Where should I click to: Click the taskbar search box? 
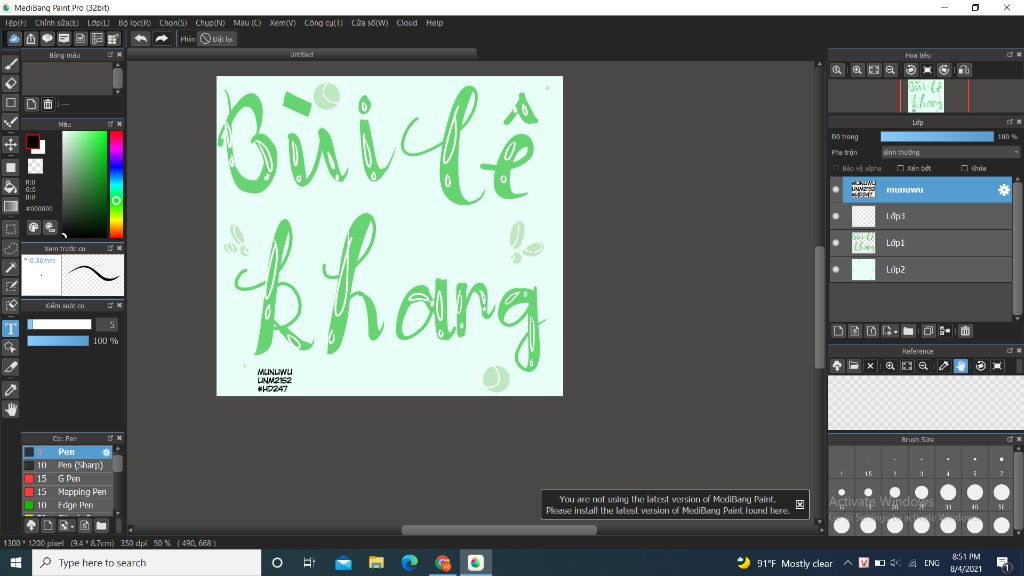(146, 563)
